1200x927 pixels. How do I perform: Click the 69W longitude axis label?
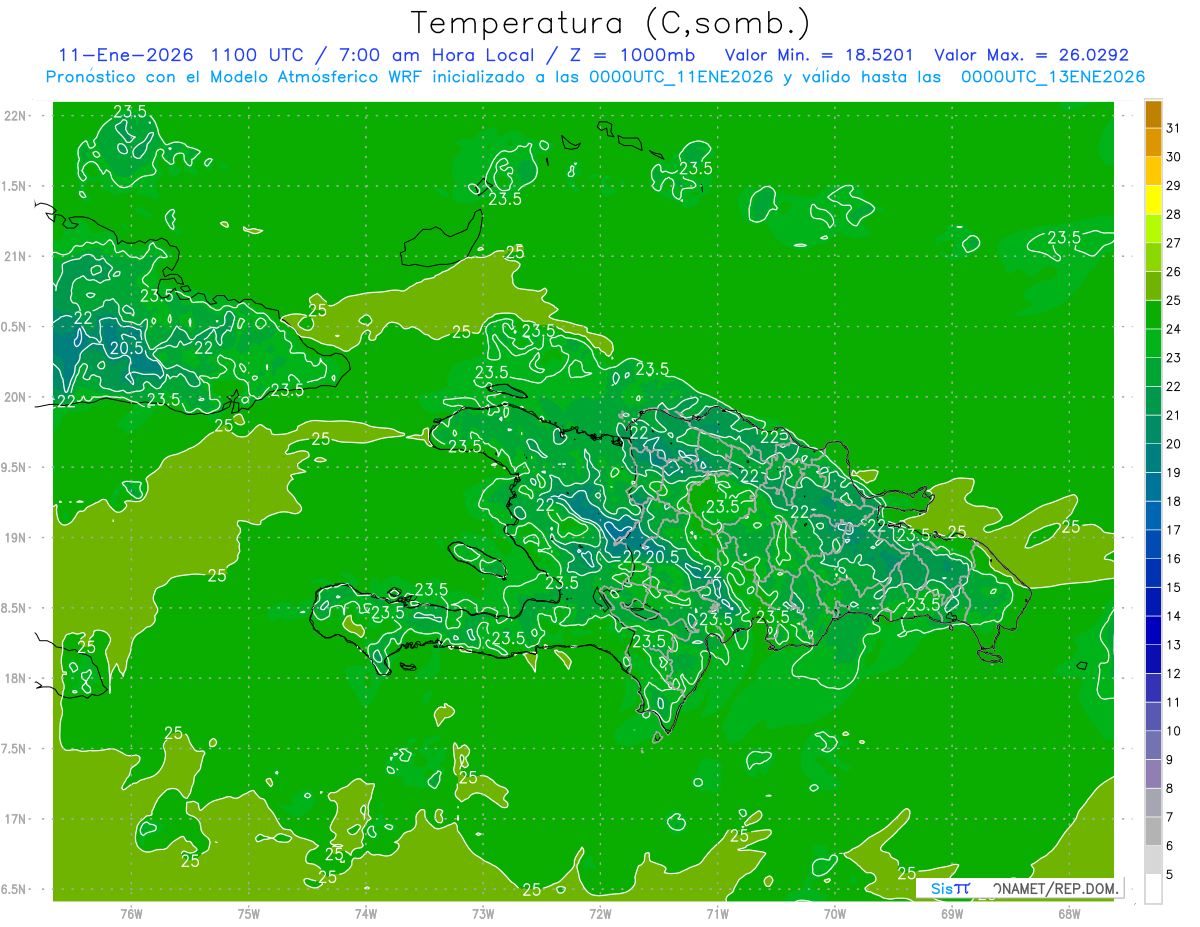[952, 913]
